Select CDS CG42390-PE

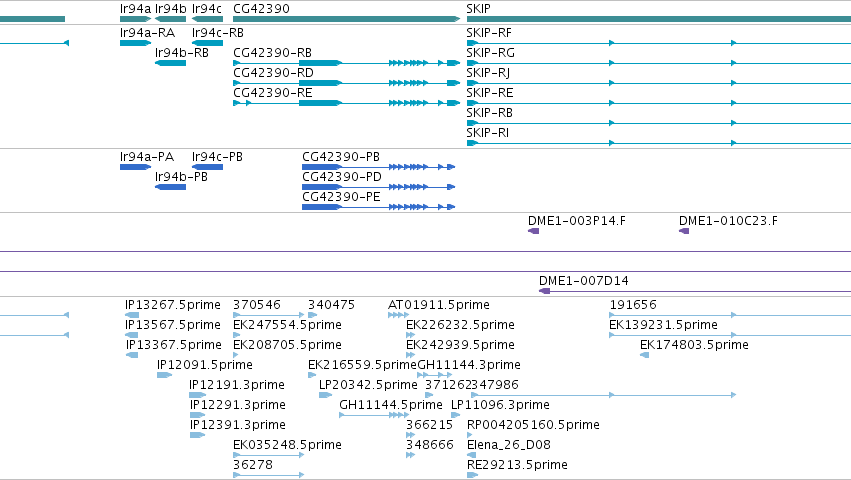[378, 207]
